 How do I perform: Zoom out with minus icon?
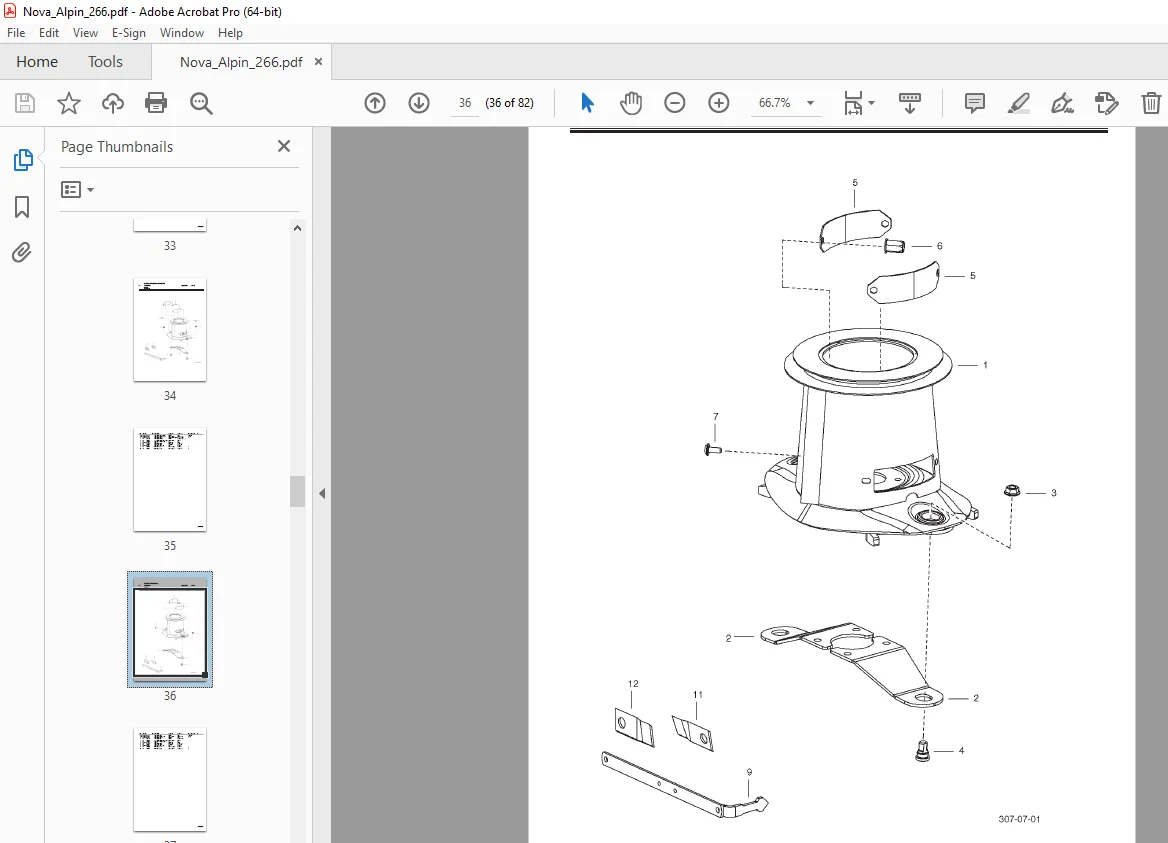(674, 103)
